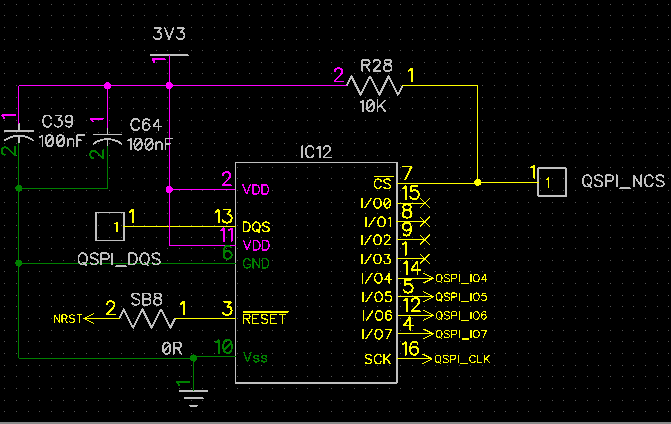Screen dimensions: 671x424
Task: Click the QSPI_CLK net arrow connector
Action: (426, 359)
